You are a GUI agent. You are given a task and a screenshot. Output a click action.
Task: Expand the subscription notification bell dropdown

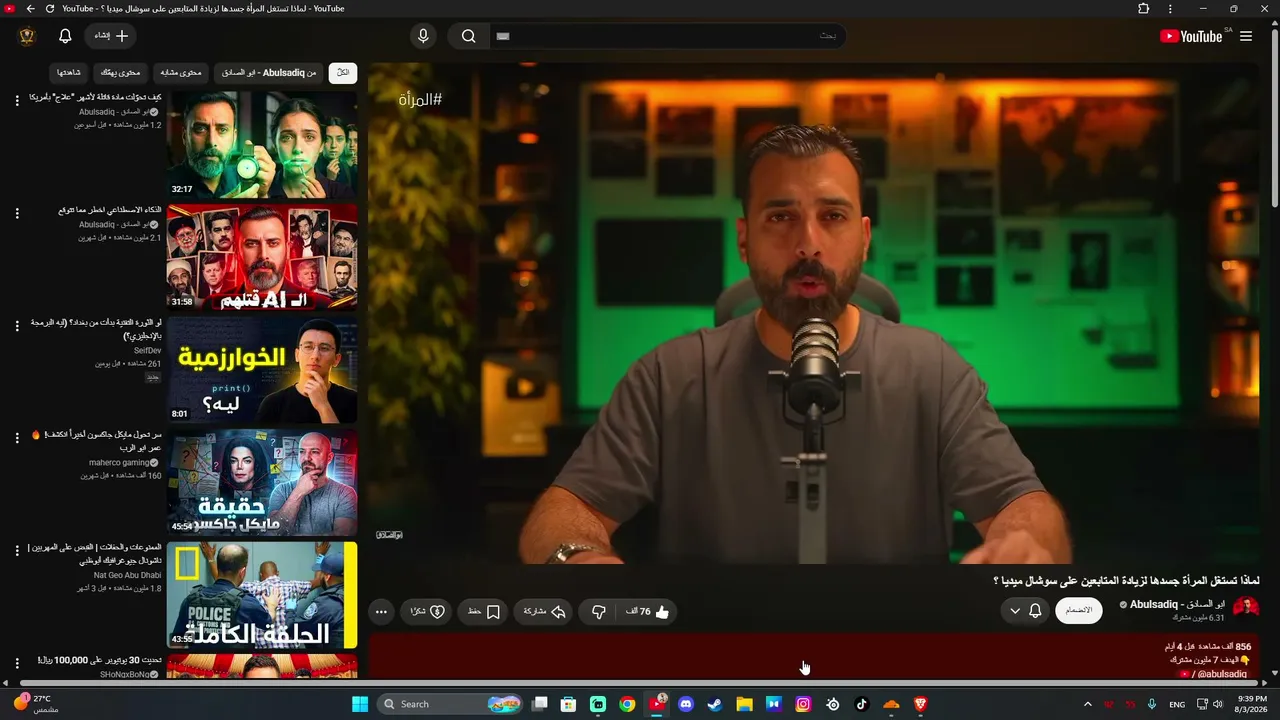(x=1025, y=611)
